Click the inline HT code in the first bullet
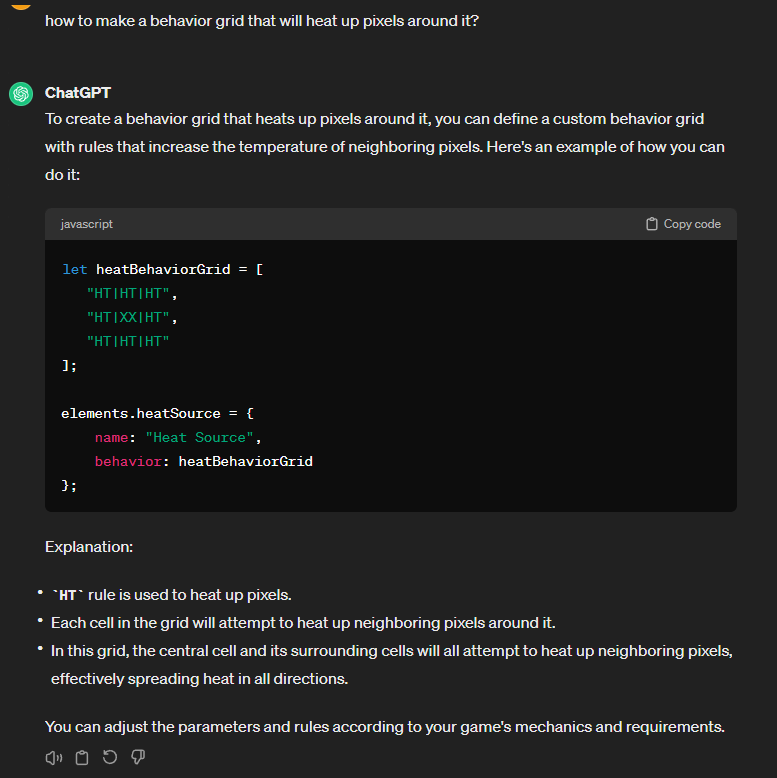This screenshot has height=778, width=777. 68,596
